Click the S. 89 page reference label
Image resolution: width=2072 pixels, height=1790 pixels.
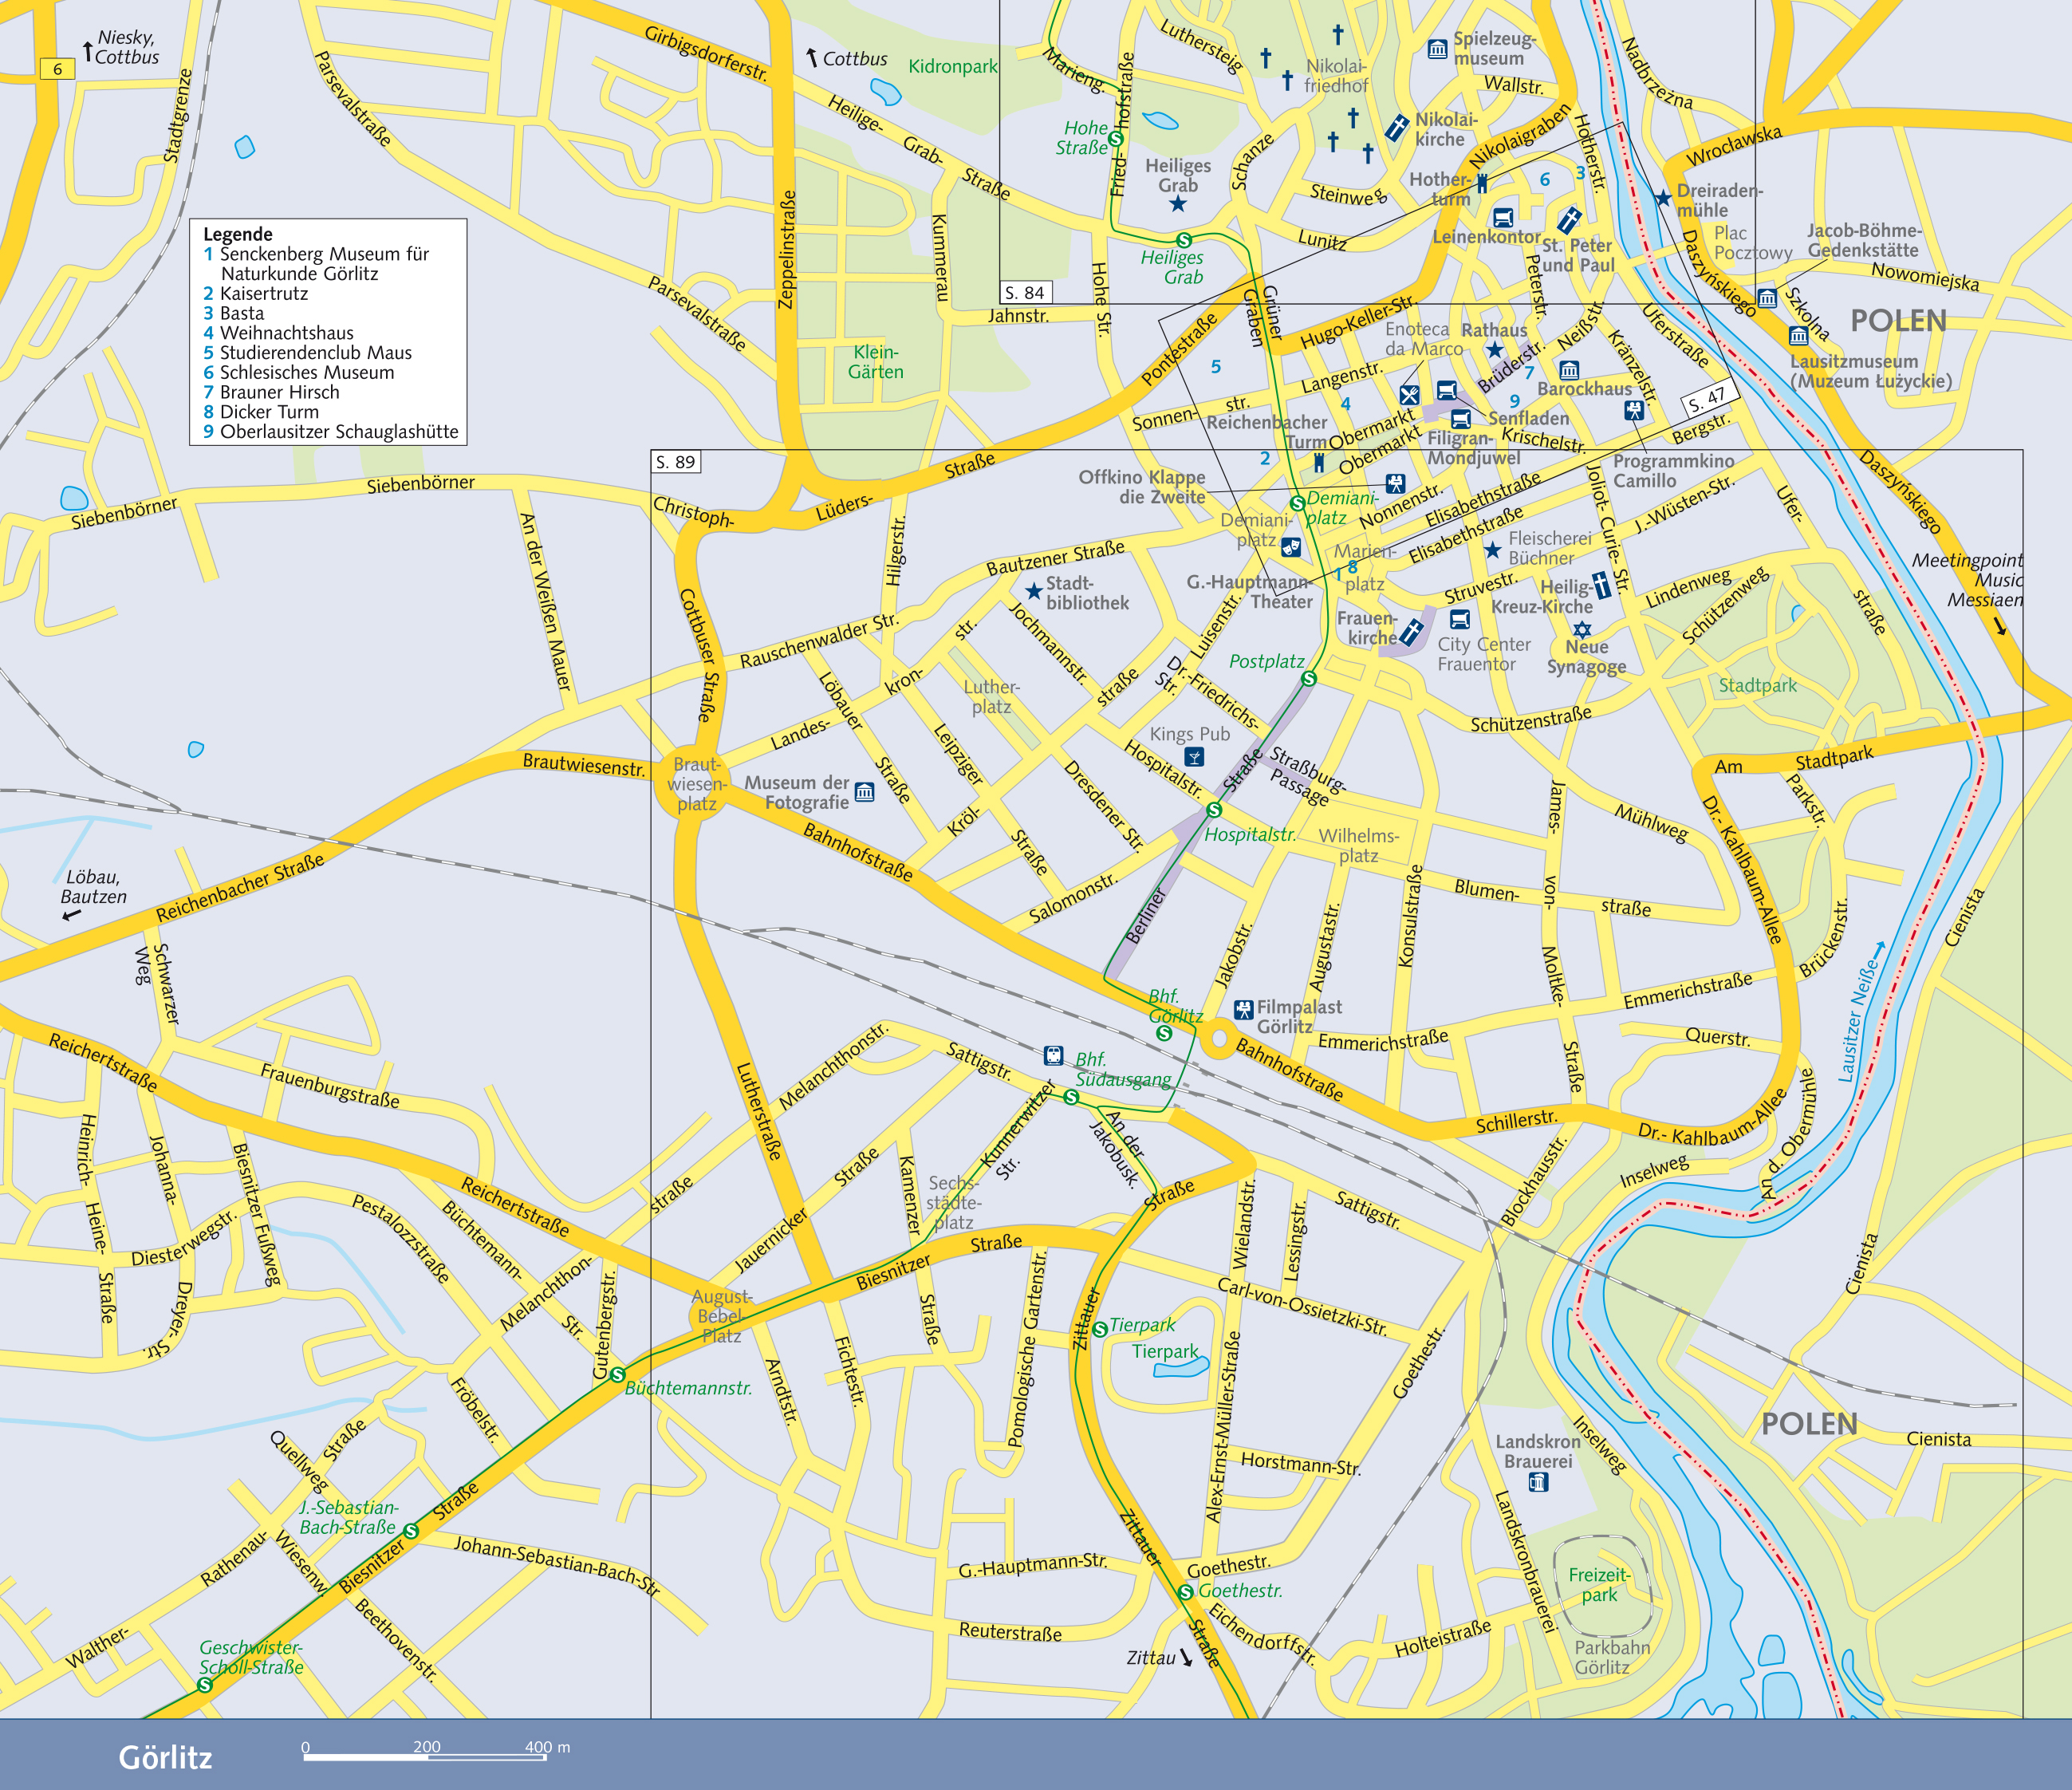676,462
